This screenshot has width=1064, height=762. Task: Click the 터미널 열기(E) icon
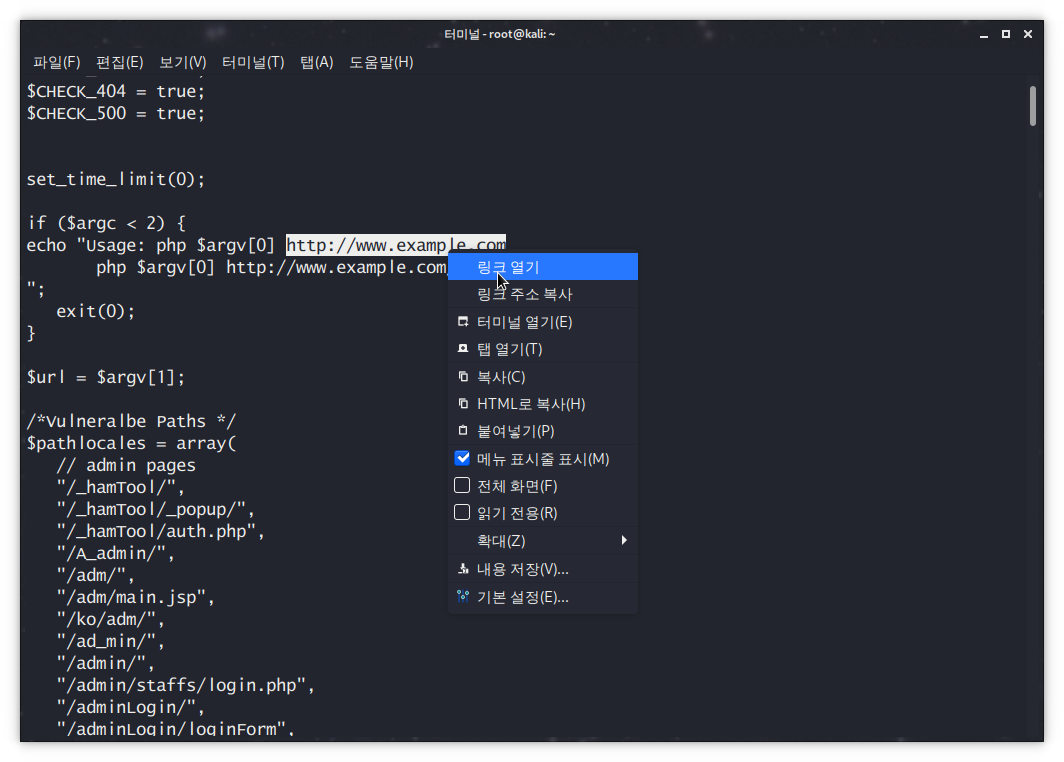pyautogui.click(x=463, y=322)
